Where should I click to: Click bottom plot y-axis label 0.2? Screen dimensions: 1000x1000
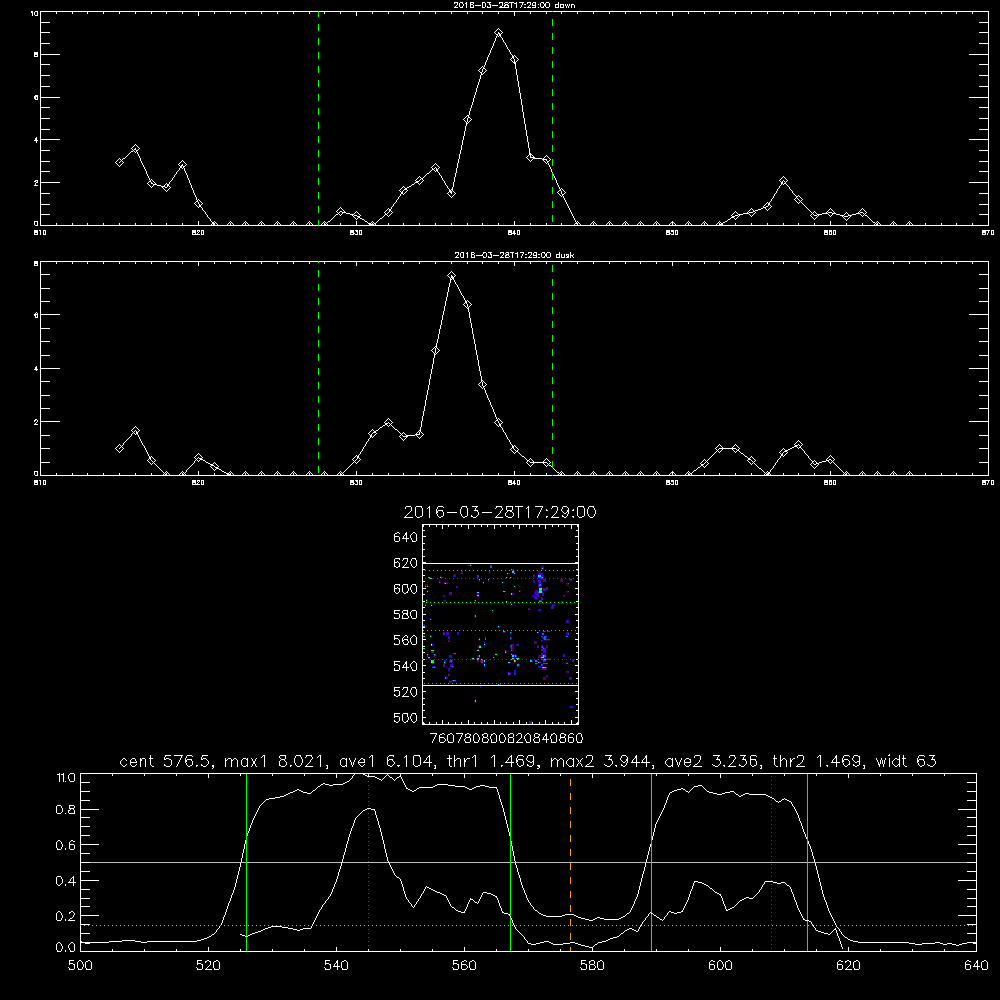pos(66,916)
